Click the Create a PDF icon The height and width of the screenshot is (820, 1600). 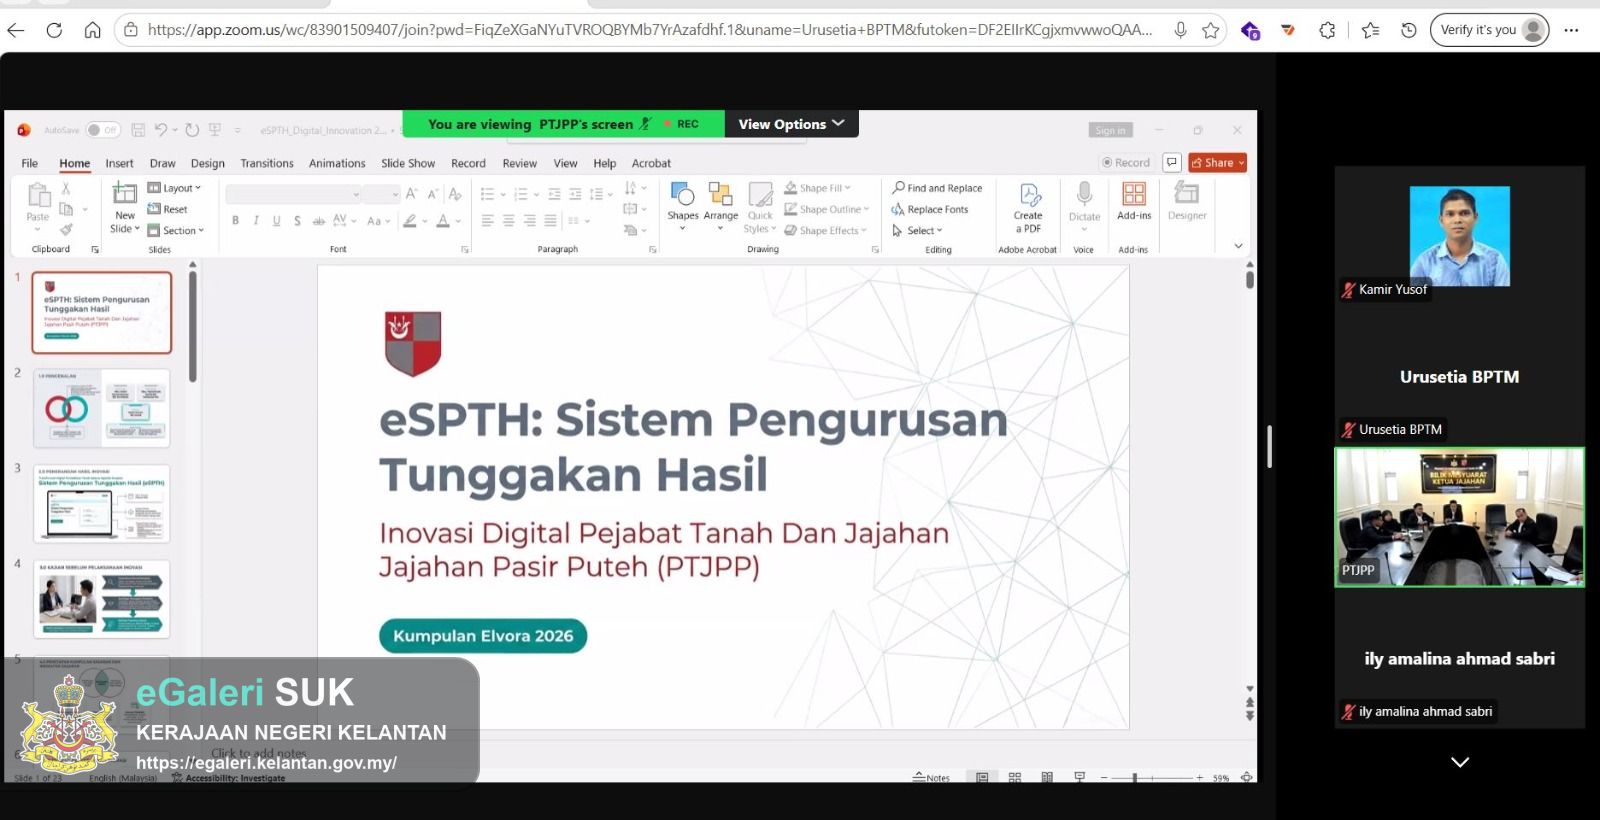[1029, 194]
